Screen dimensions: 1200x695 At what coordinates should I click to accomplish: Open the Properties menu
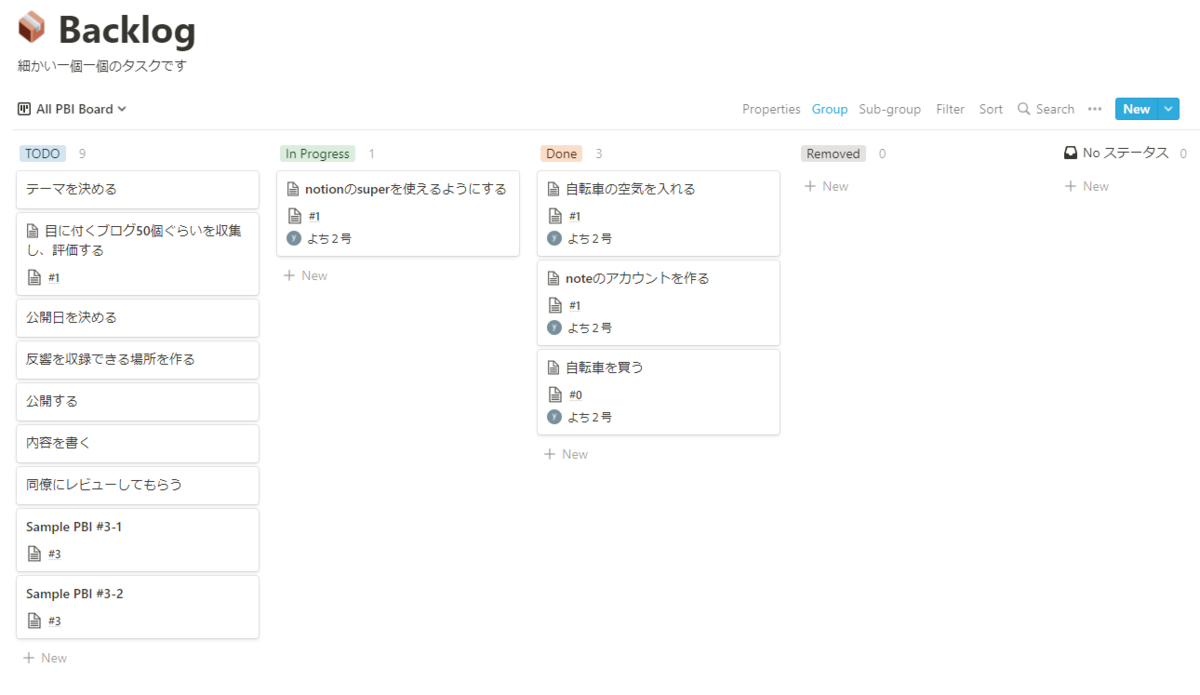tap(771, 109)
